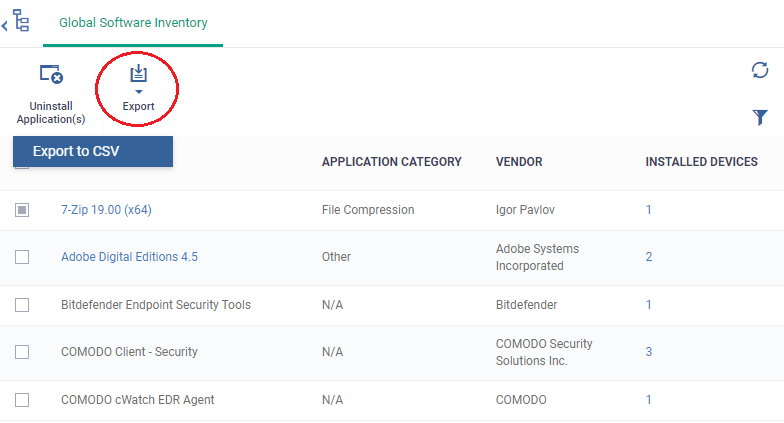This screenshot has width=784, height=423.
Task: Open the Export dropdown button
Action: [138, 88]
